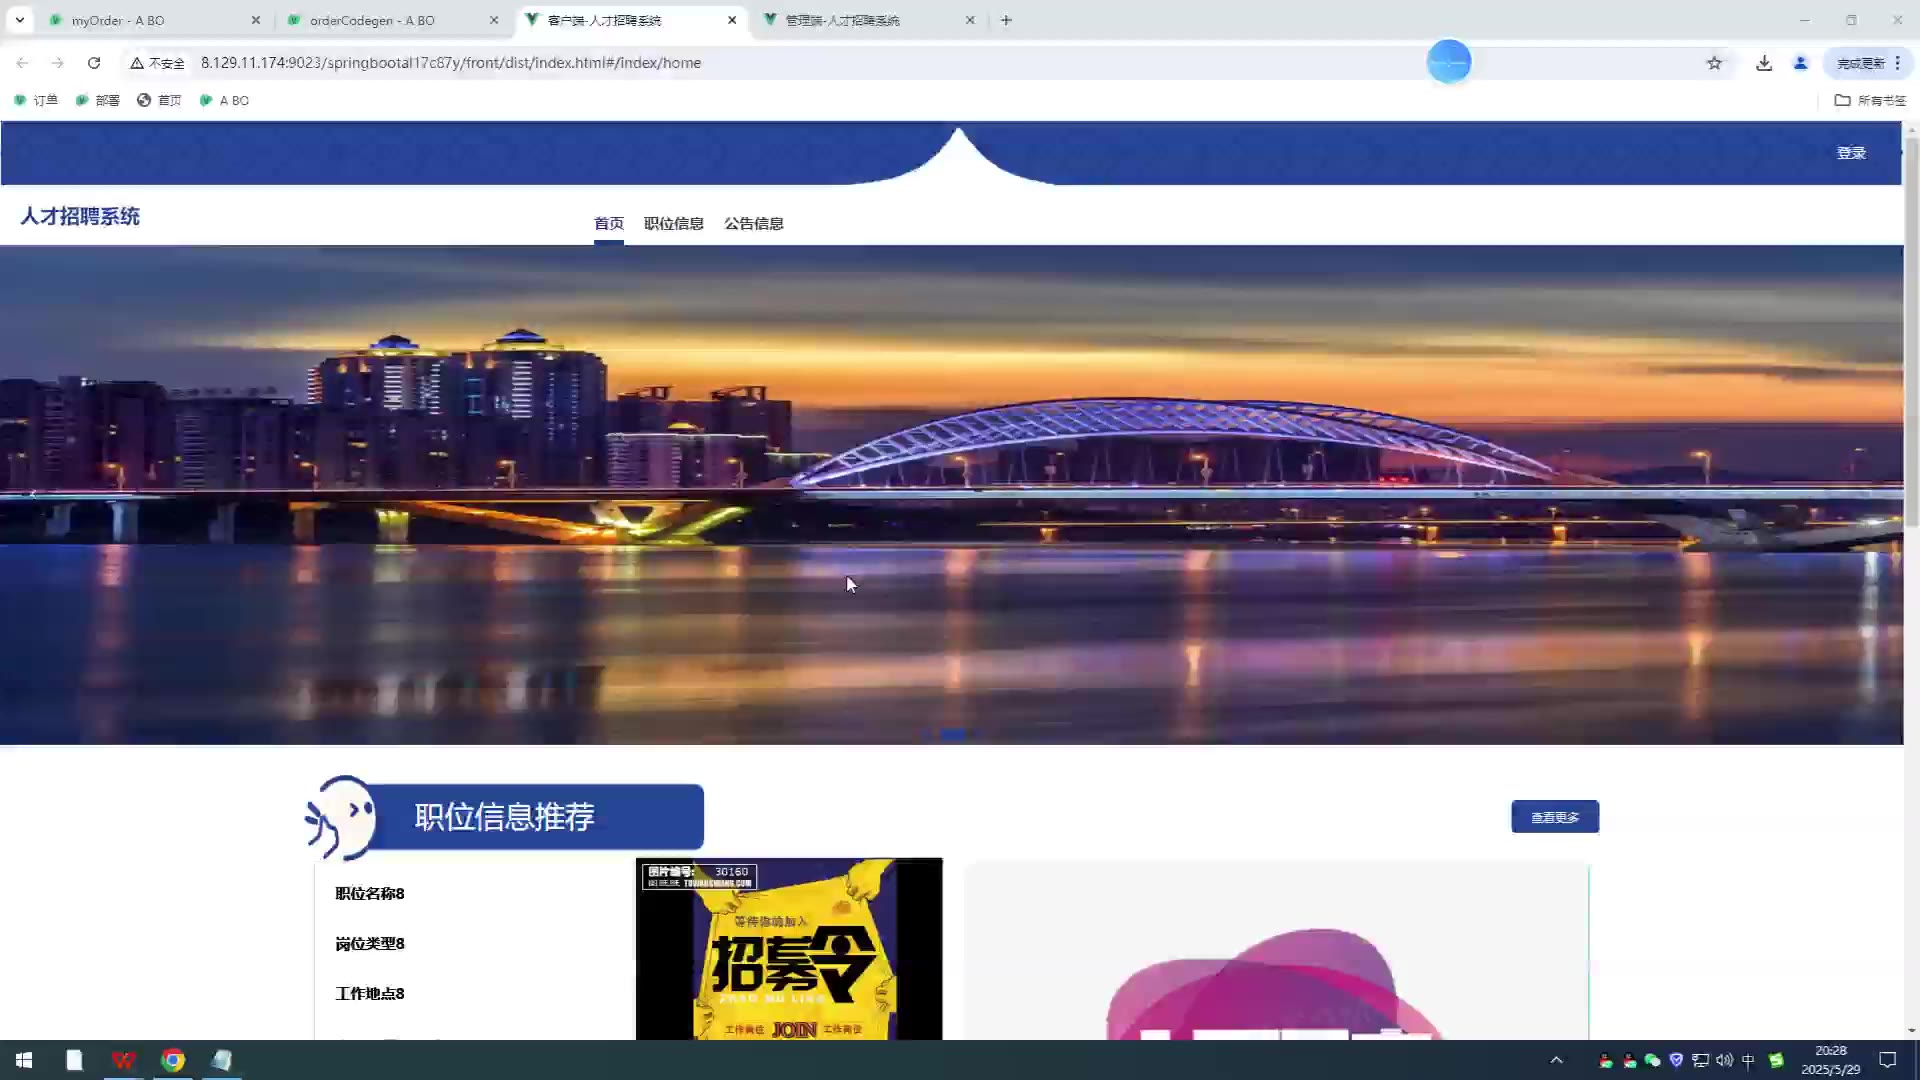The height and width of the screenshot is (1080, 1920).
Task: Open the notification center icon
Action: (1887, 1060)
